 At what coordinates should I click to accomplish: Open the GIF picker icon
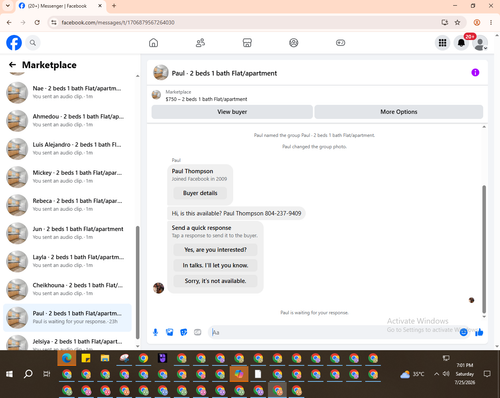click(198, 332)
